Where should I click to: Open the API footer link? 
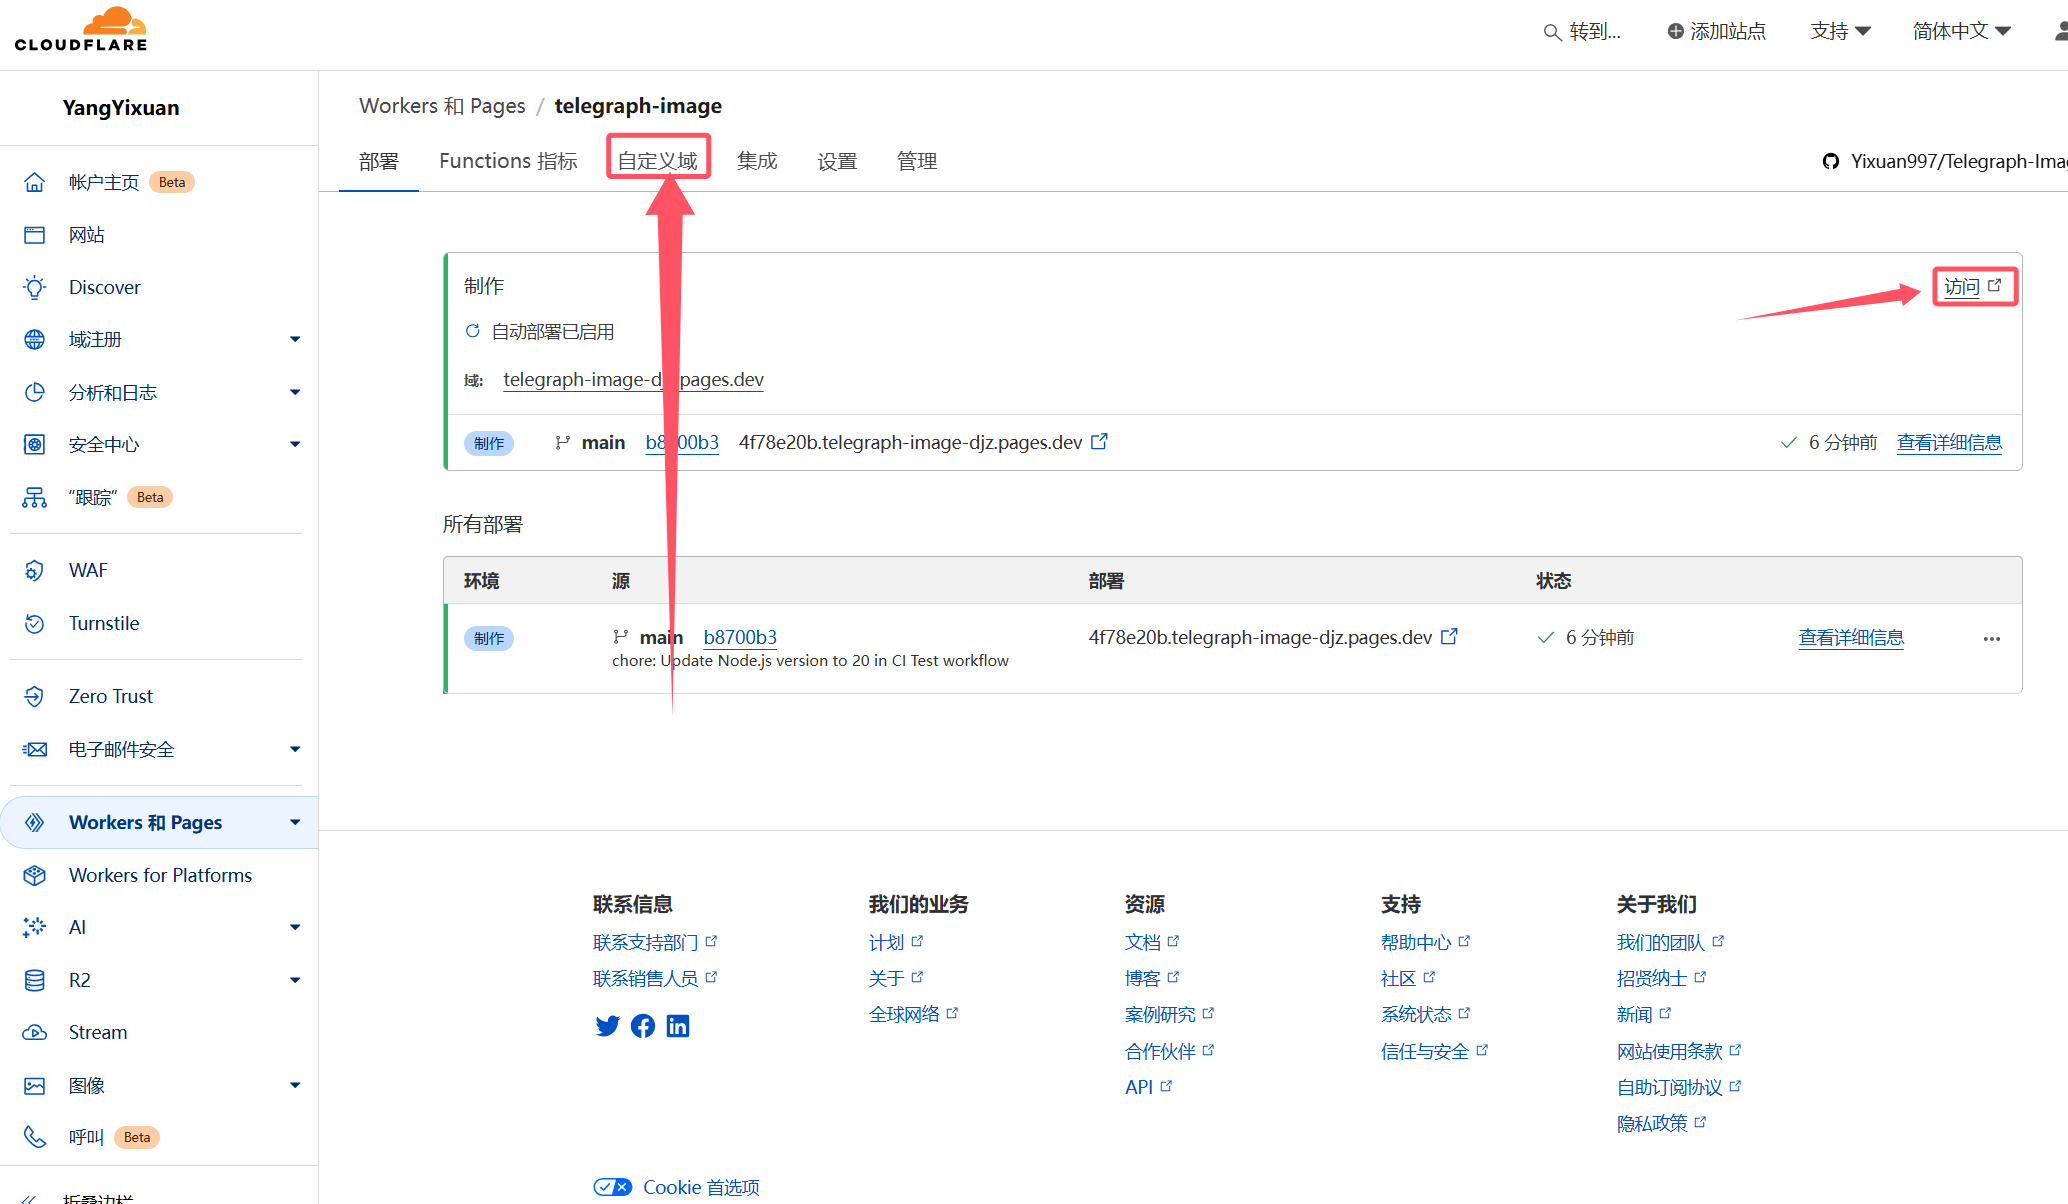click(1148, 1087)
